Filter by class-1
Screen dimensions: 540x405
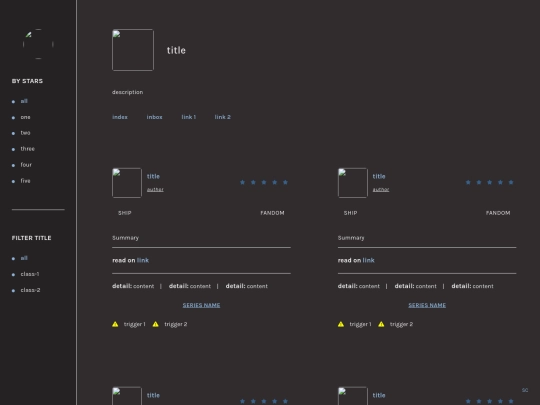coord(30,274)
